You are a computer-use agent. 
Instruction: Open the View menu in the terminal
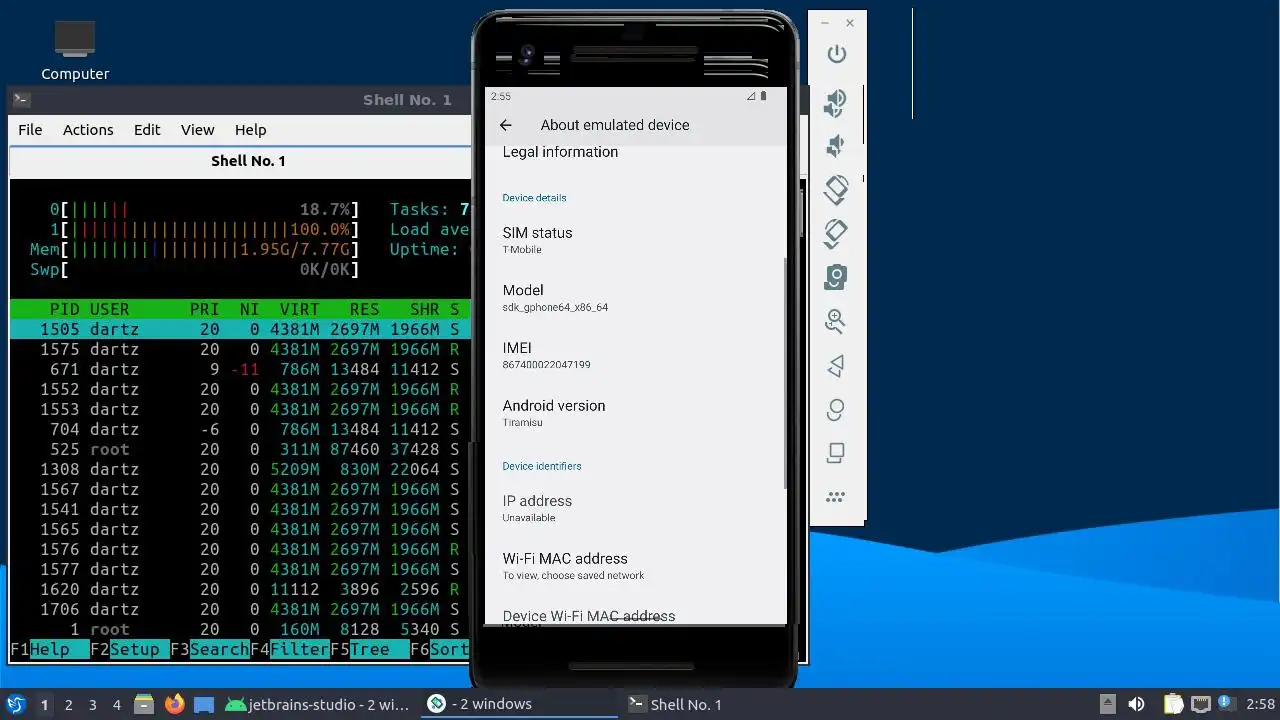click(197, 130)
